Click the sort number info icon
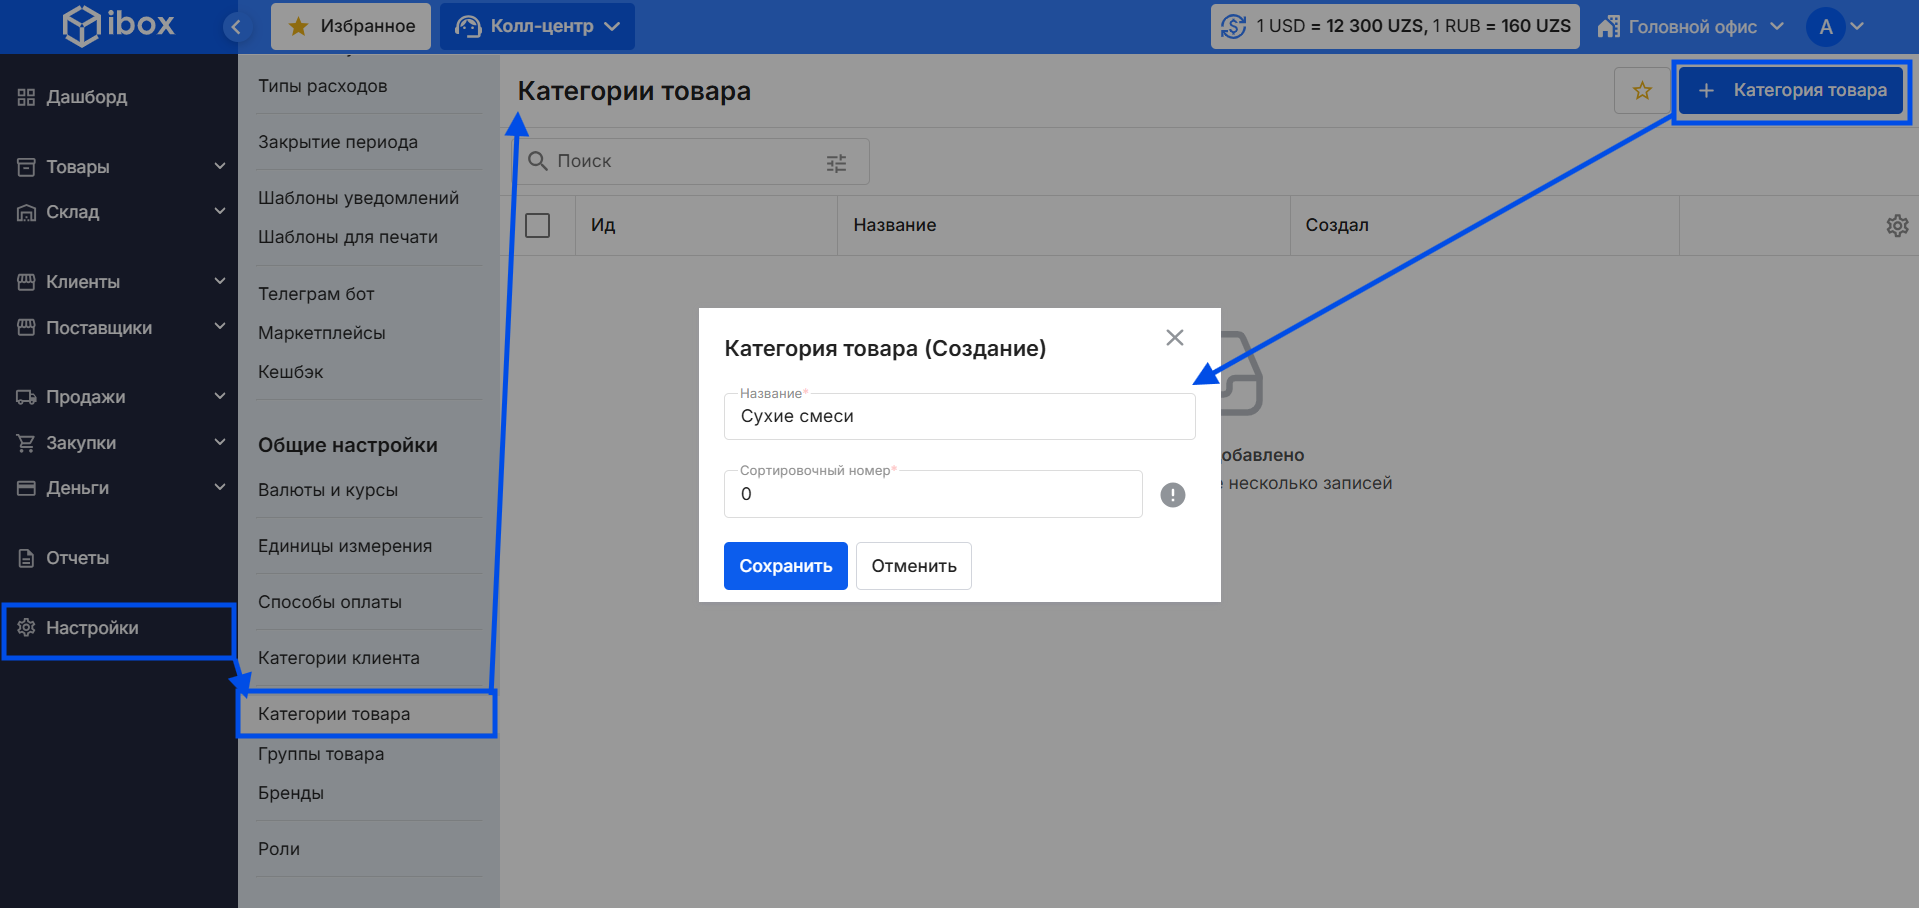Screen dimensions: 1919x908 pos(1172,495)
